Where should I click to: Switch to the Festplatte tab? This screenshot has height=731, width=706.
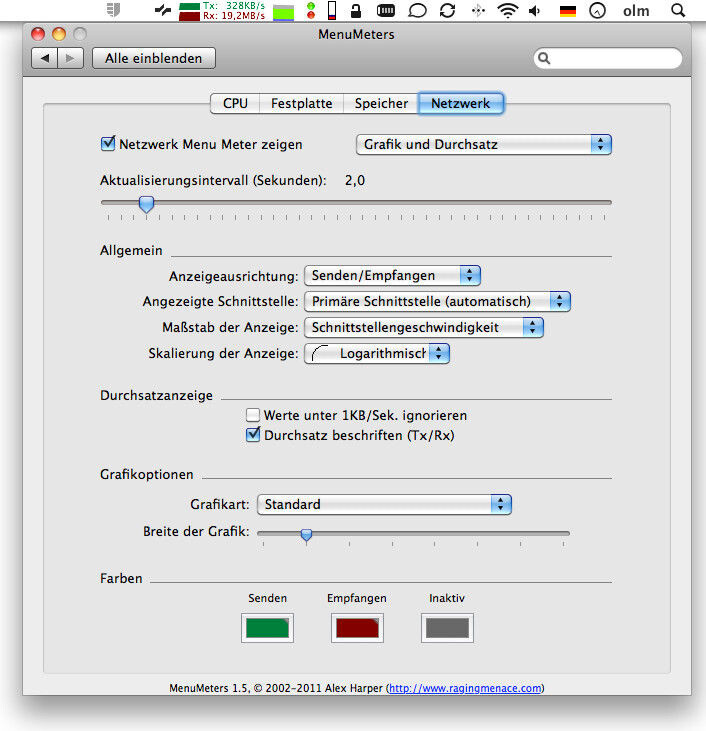point(301,103)
